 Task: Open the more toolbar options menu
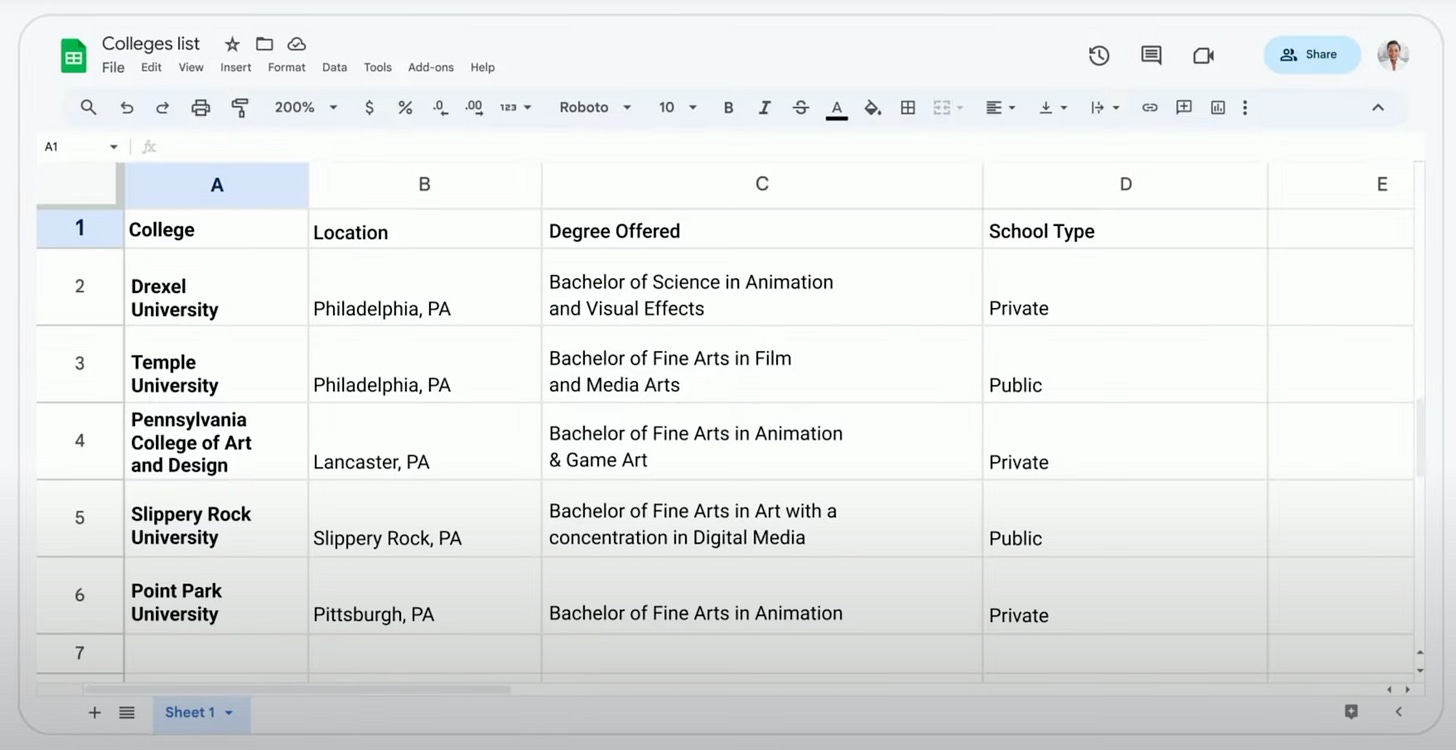tap(1245, 107)
